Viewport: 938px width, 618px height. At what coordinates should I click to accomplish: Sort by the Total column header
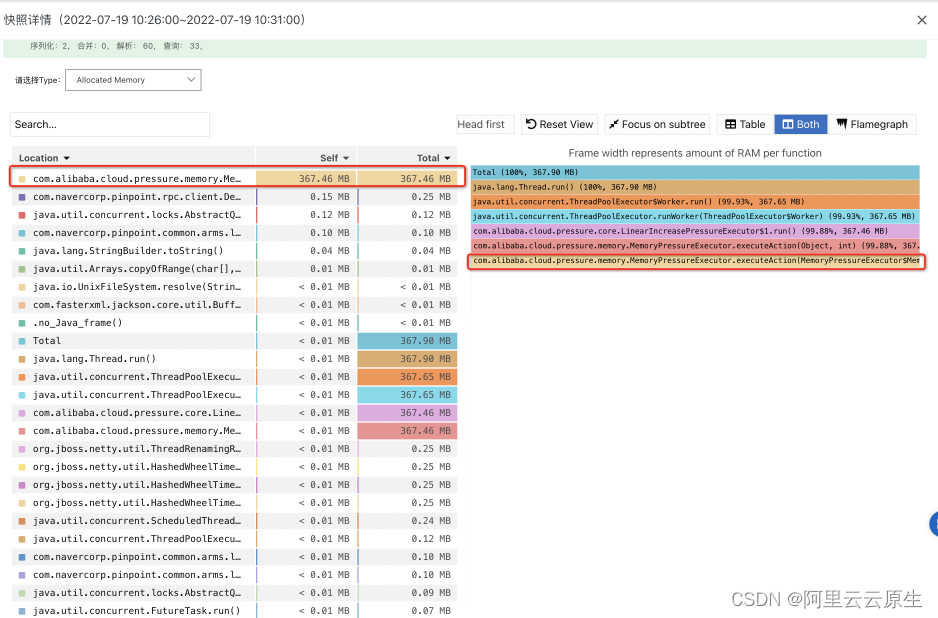click(x=433, y=158)
